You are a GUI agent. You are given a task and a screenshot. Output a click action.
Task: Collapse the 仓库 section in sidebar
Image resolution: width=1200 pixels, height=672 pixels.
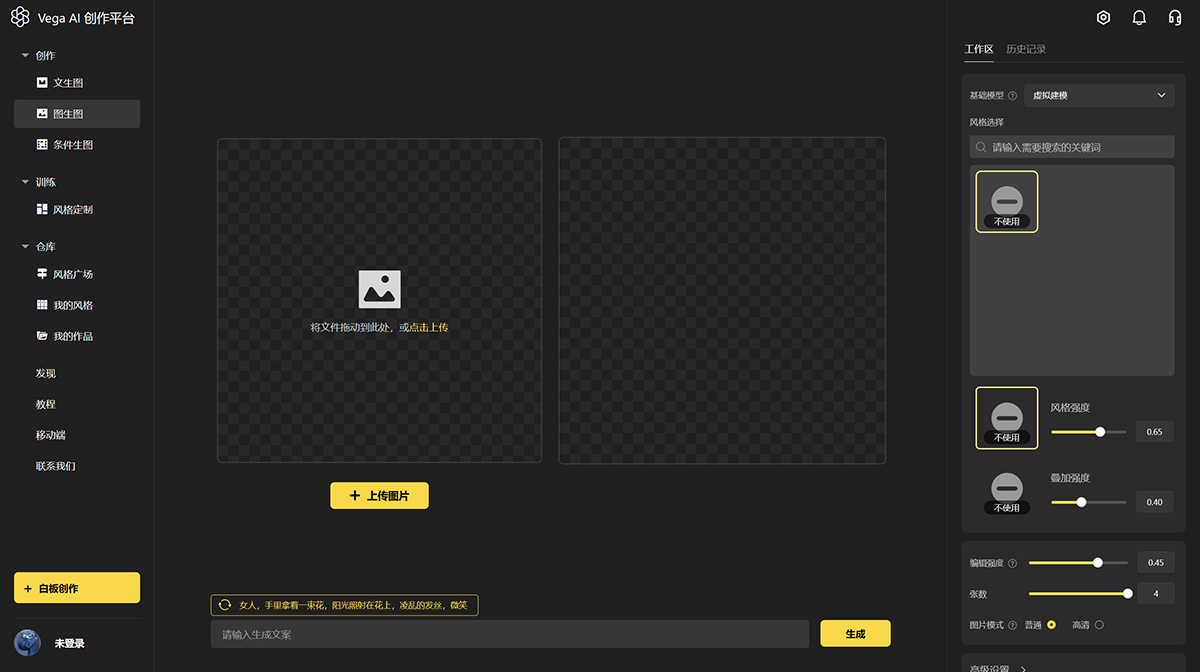[x=26, y=246]
